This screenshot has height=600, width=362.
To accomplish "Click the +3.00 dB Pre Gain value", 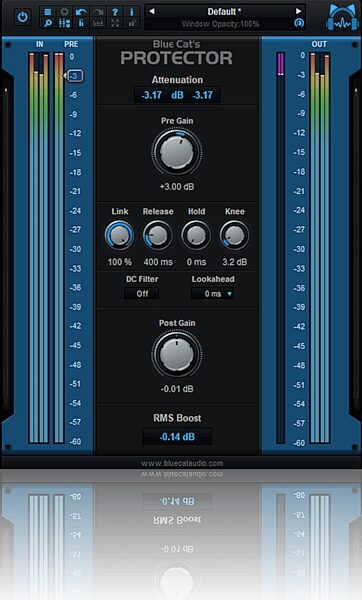I will point(177,187).
